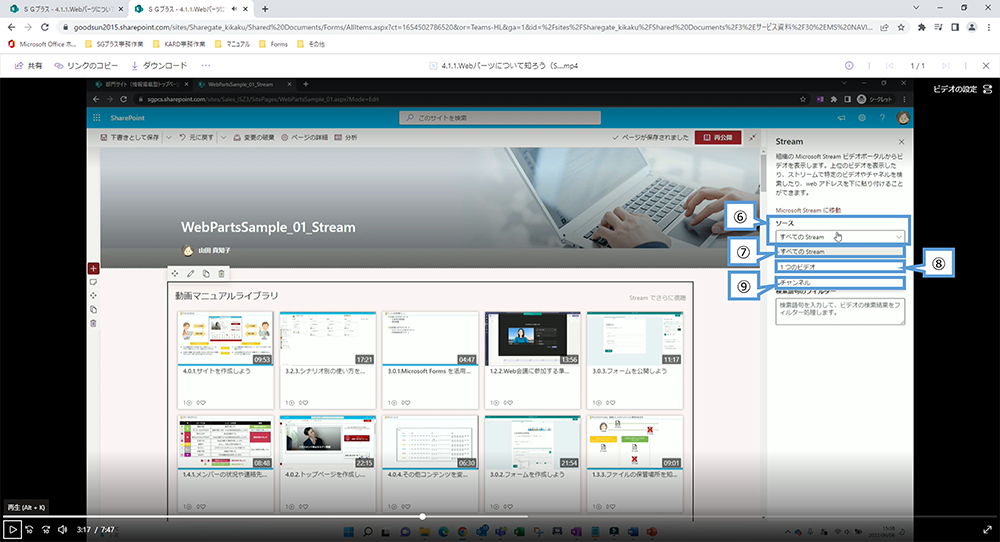Image resolution: width=1000 pixels, height=542 pixels.
Task: Choose チャンネル from source options
Action: 840,282
